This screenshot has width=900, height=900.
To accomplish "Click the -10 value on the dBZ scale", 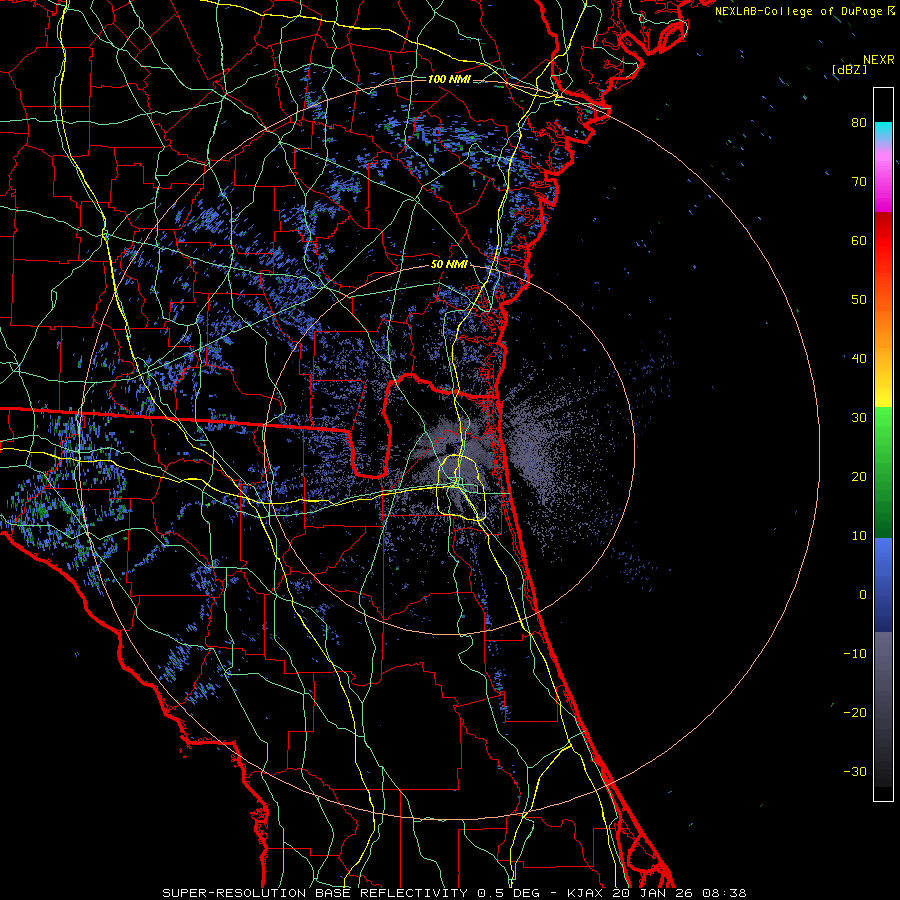I will pyautogui.click(x=855, y=654).
